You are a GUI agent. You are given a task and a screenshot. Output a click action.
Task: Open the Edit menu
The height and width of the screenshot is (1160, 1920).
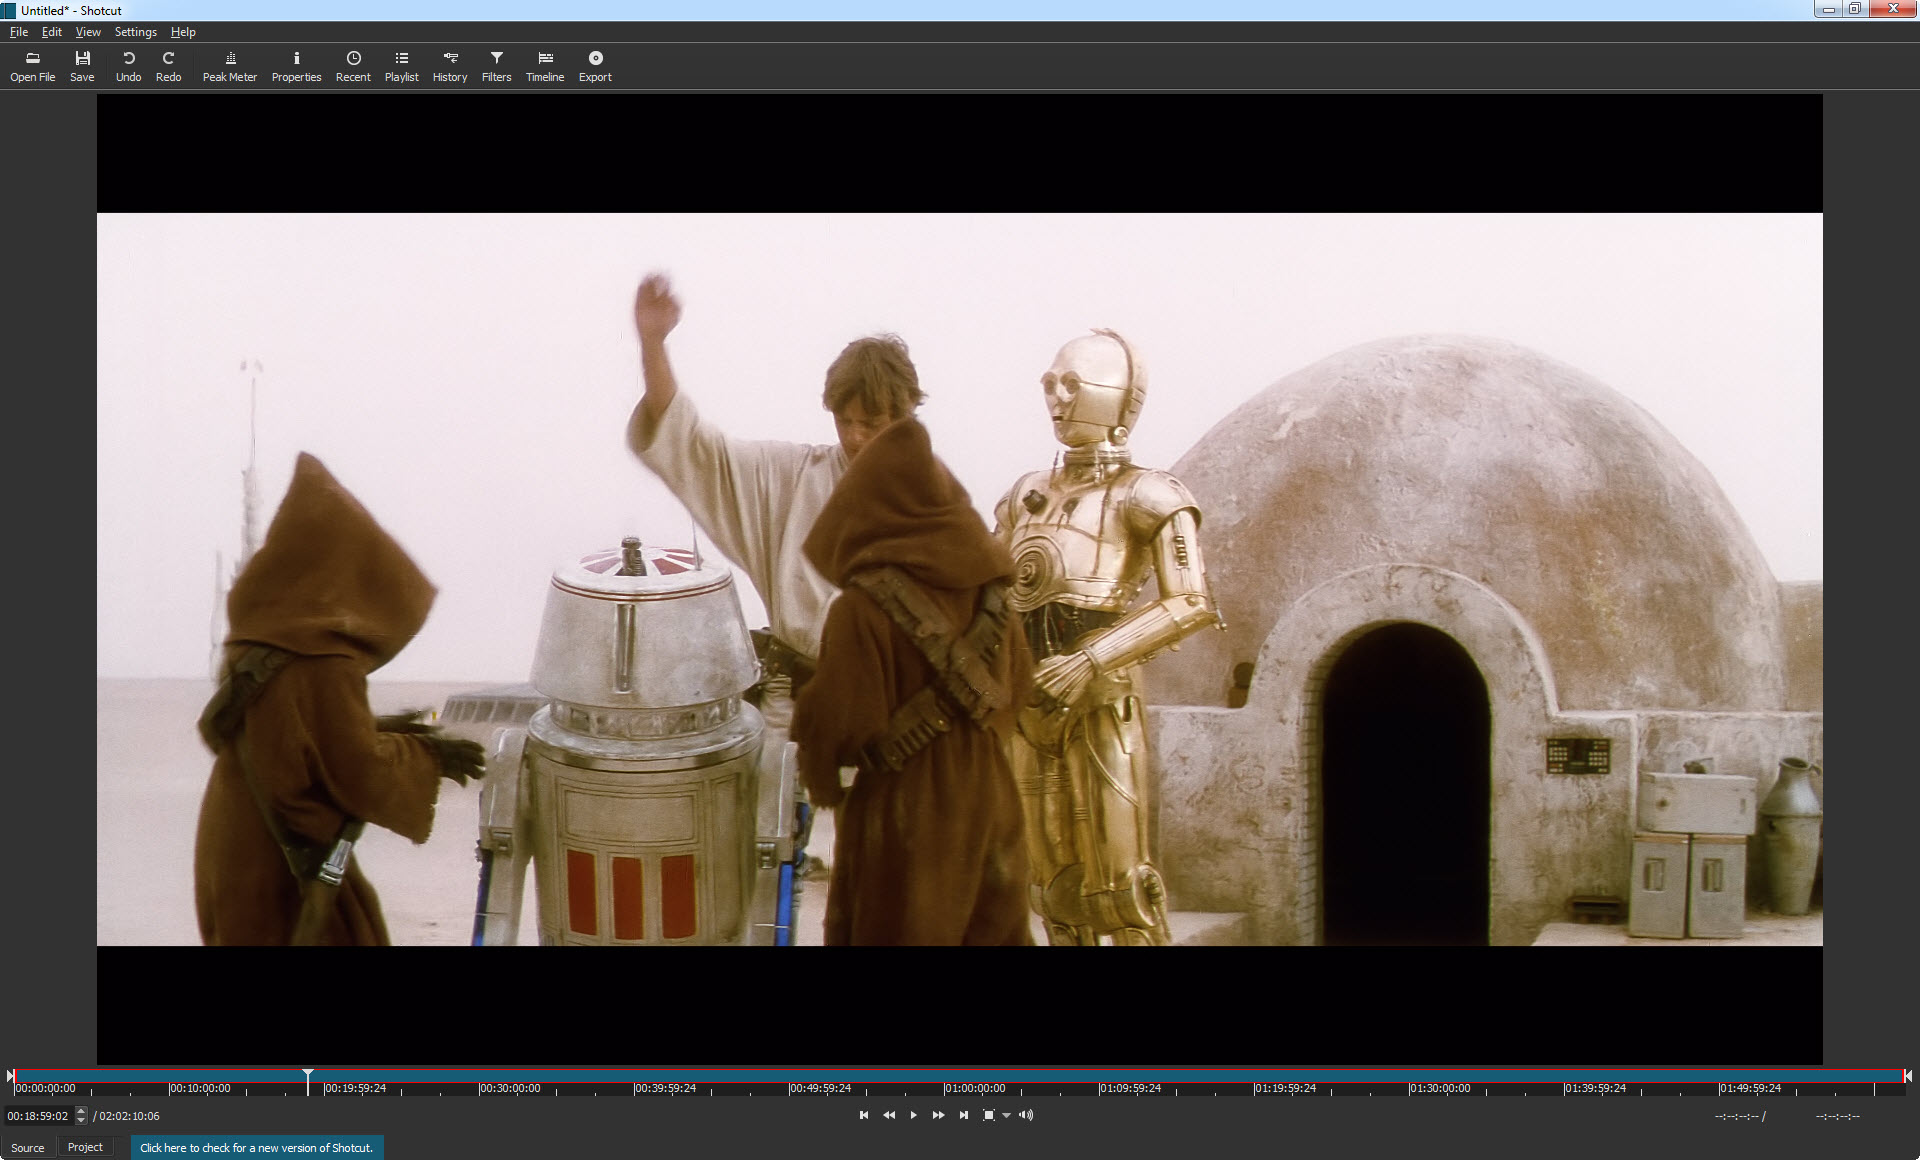(52, 32)
